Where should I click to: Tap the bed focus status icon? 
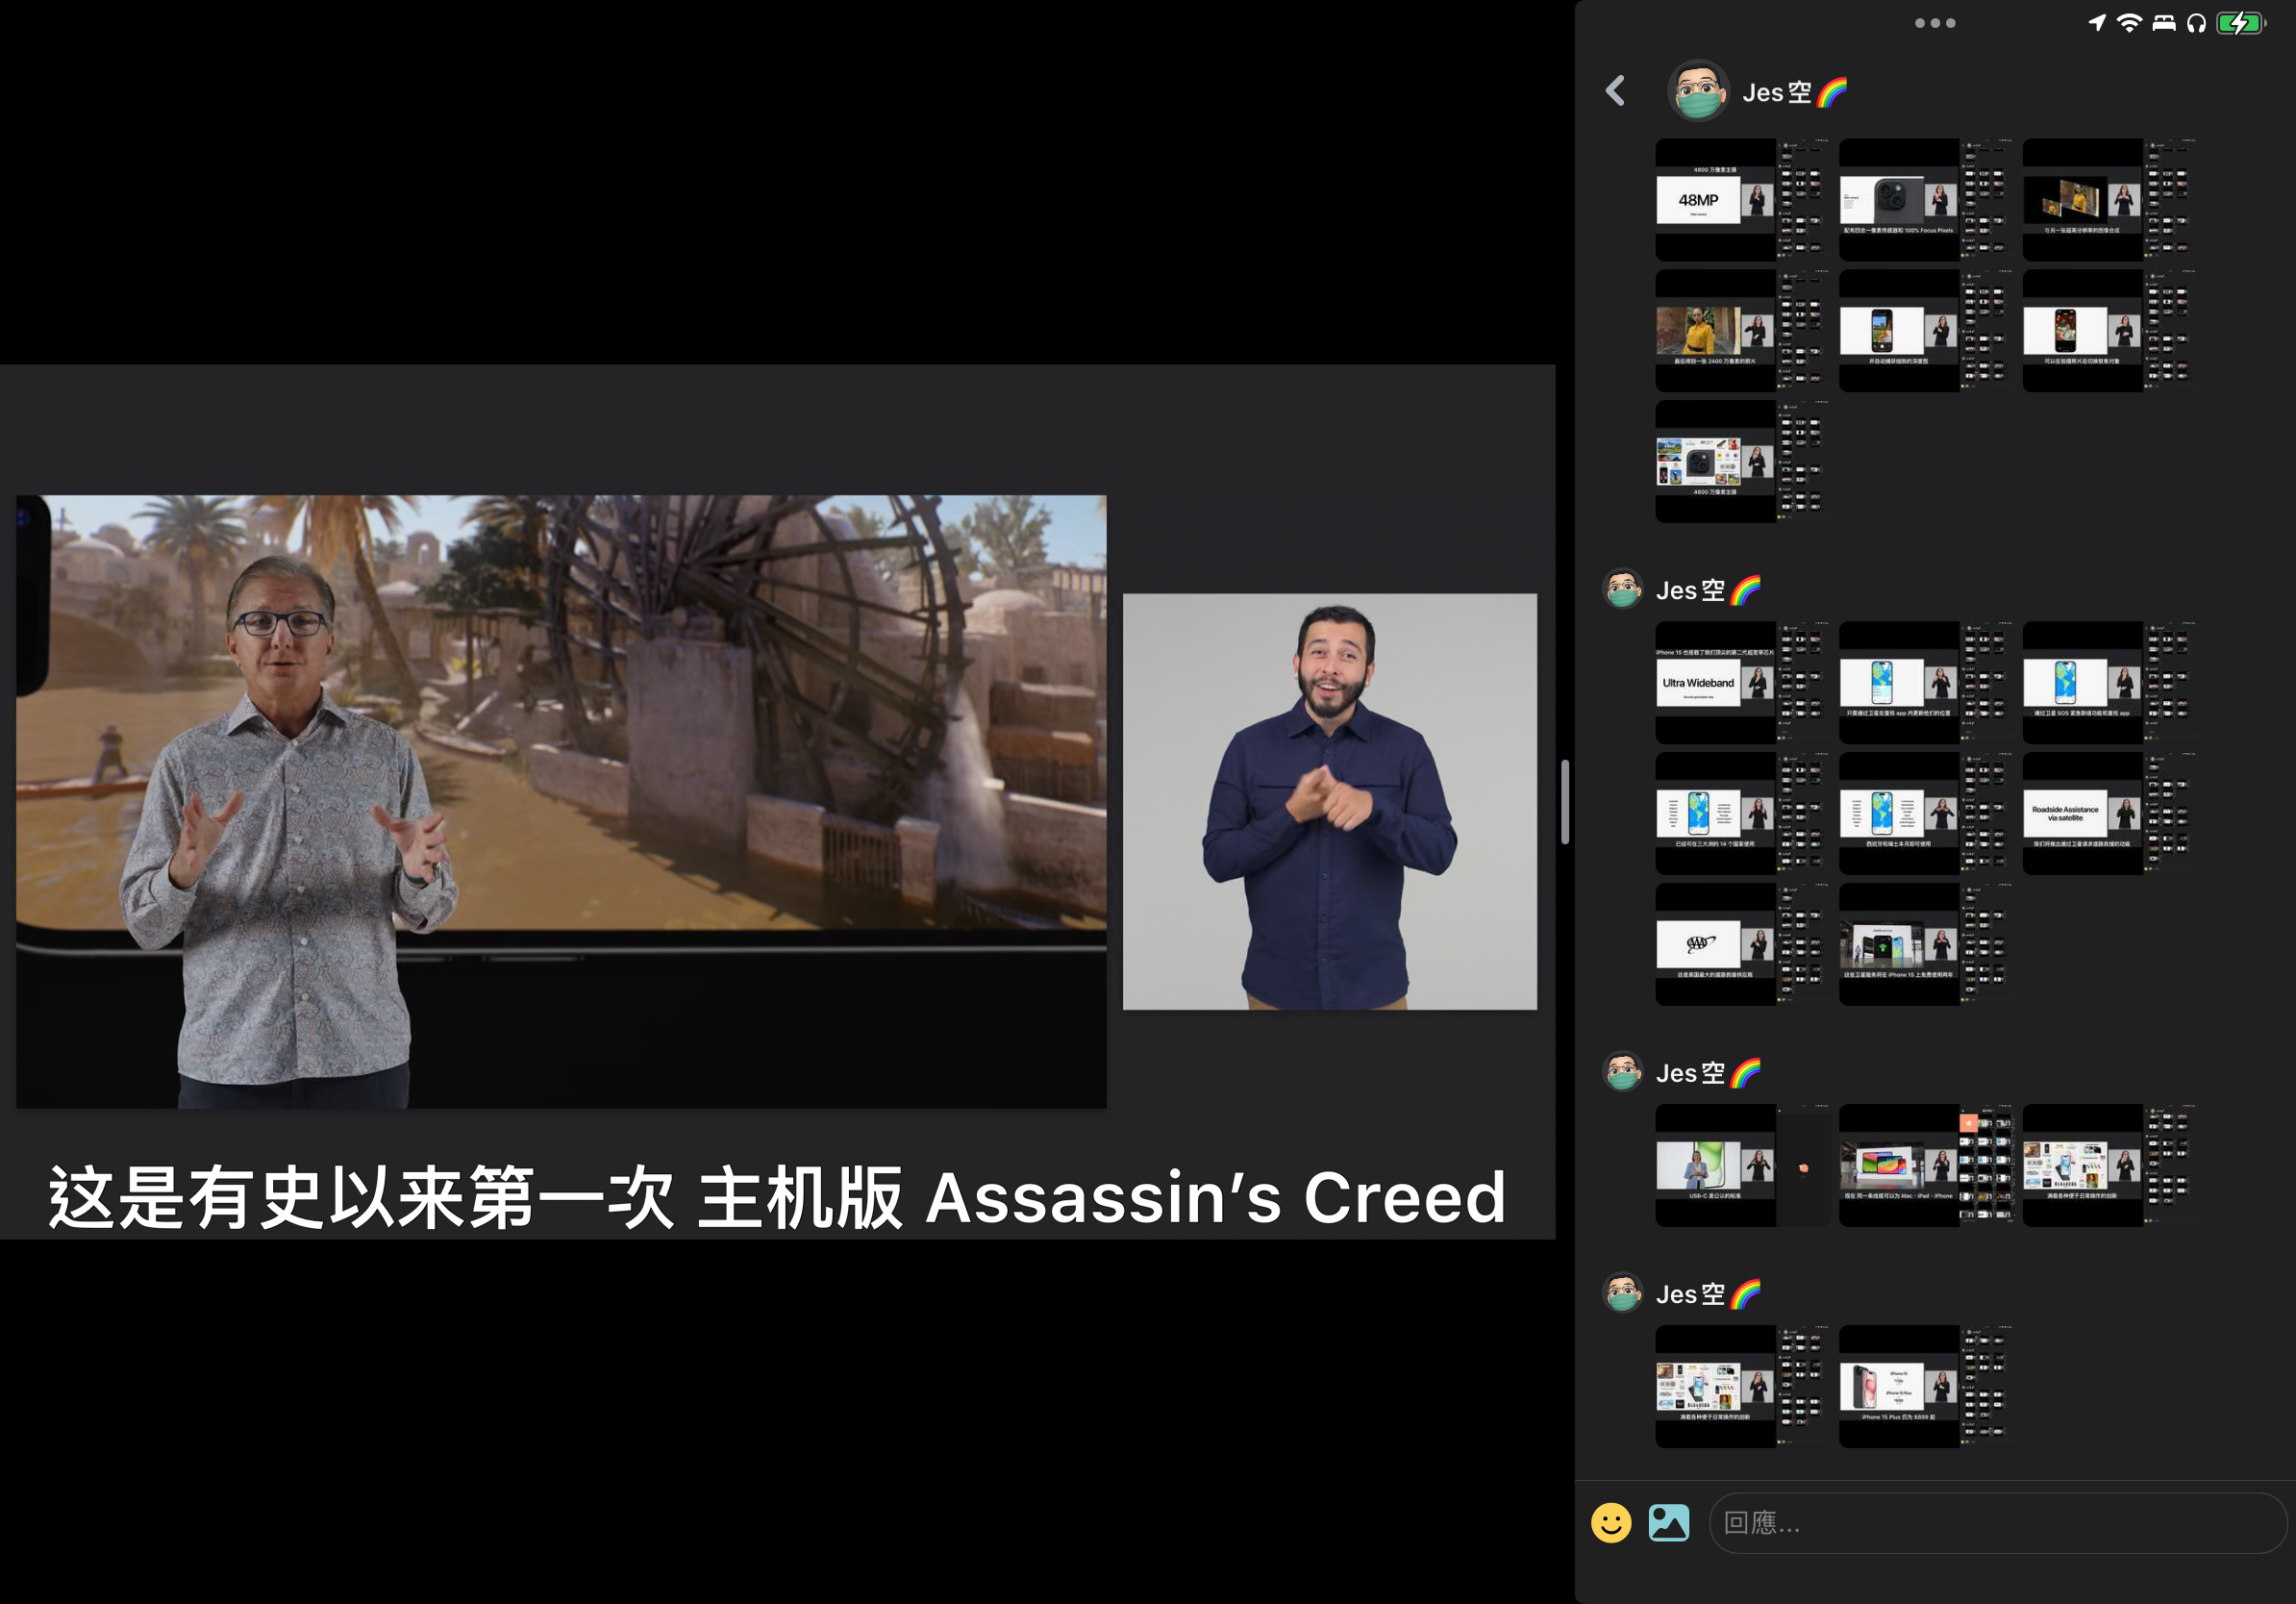coord(2164,23)
